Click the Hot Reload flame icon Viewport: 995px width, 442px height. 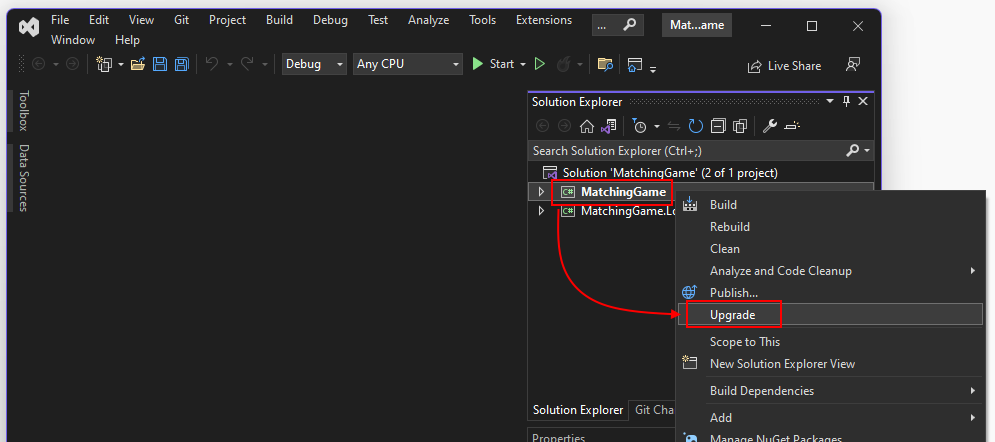click(x=563, y=64)
